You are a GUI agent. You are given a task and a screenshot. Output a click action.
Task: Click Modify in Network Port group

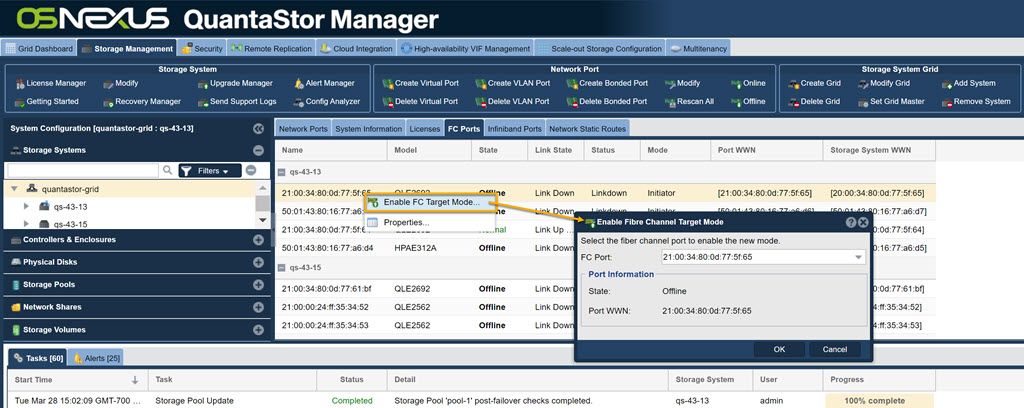682,84
